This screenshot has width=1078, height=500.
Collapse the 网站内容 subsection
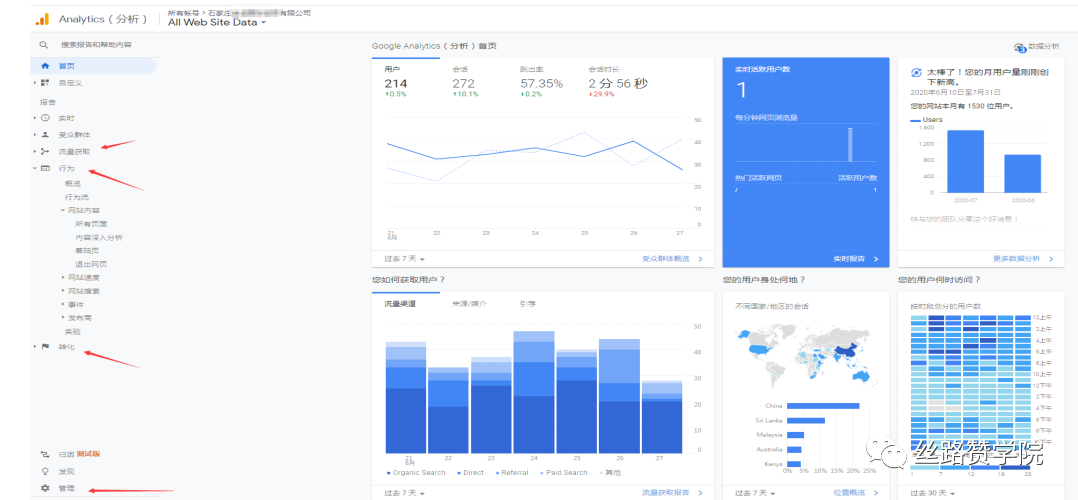click(63, 210)
